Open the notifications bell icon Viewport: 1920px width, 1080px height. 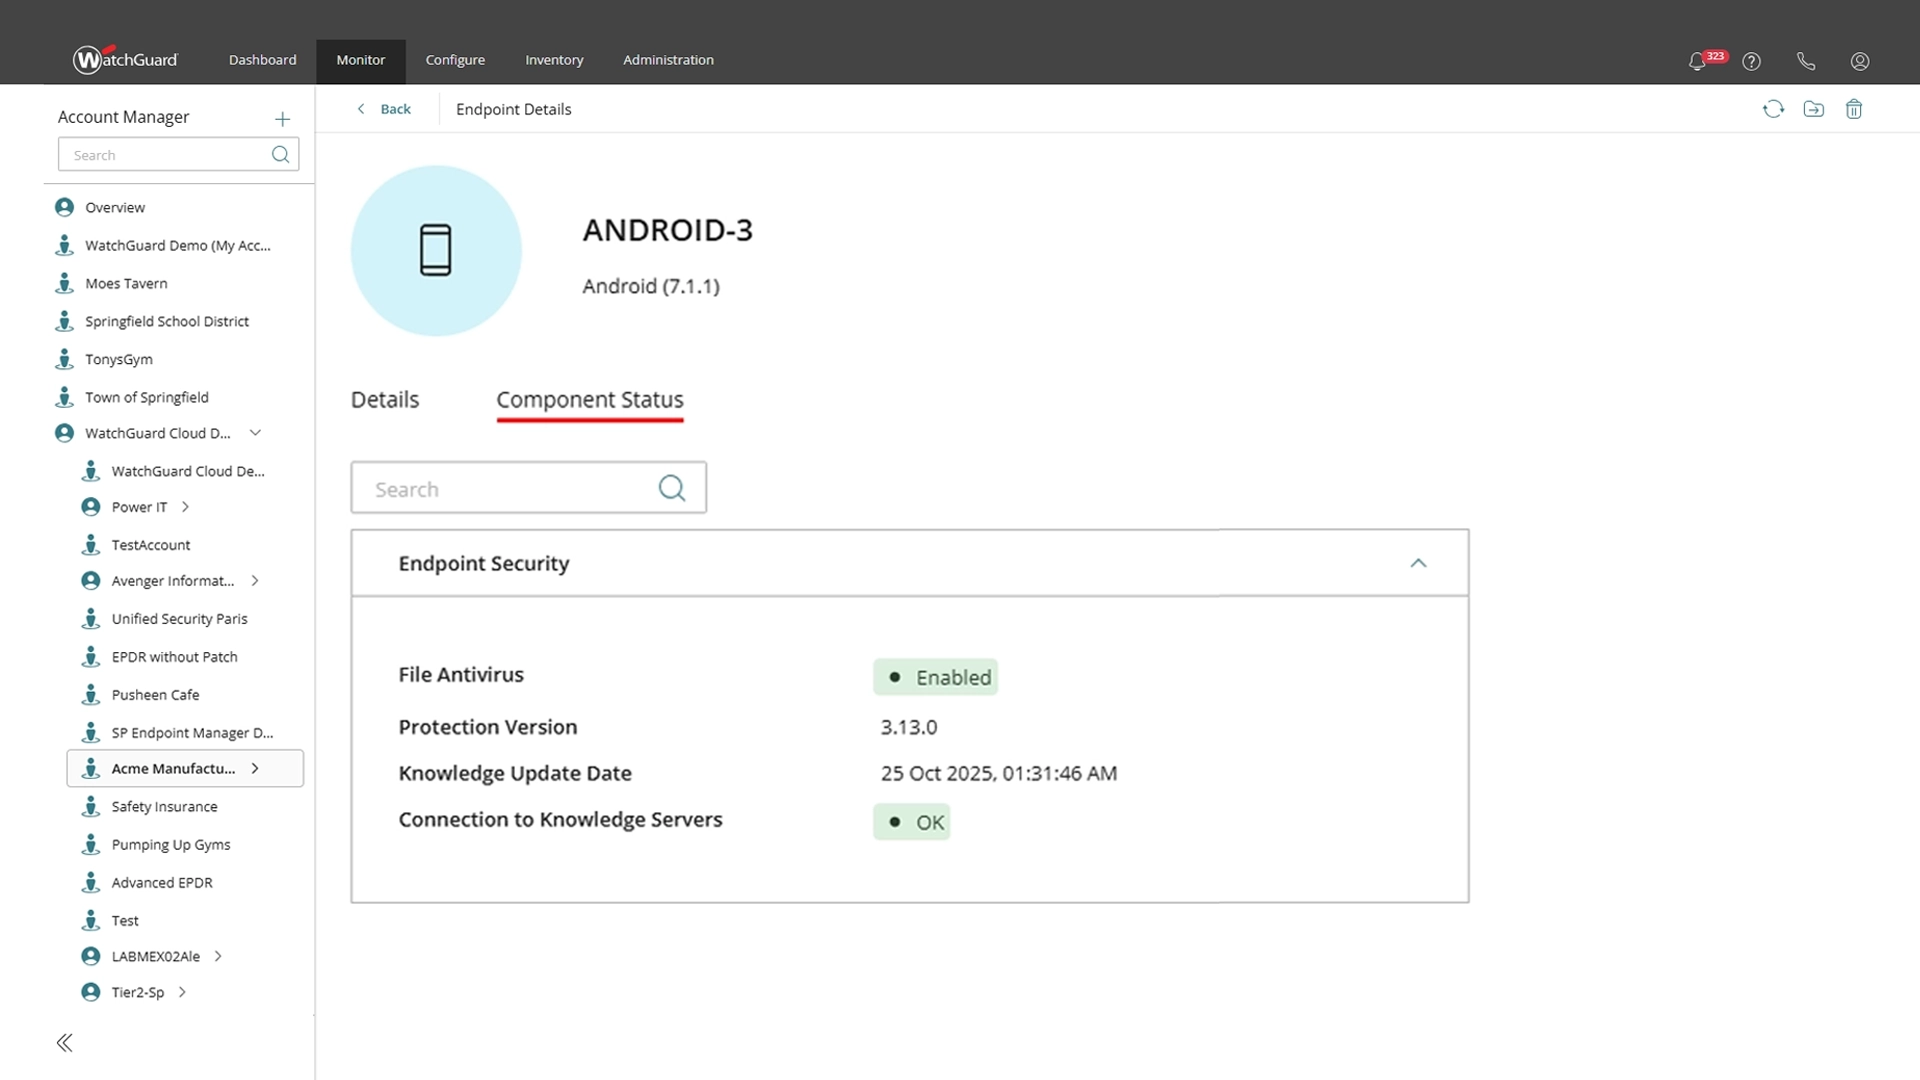pyautogui.click(x=1697, y=61)
